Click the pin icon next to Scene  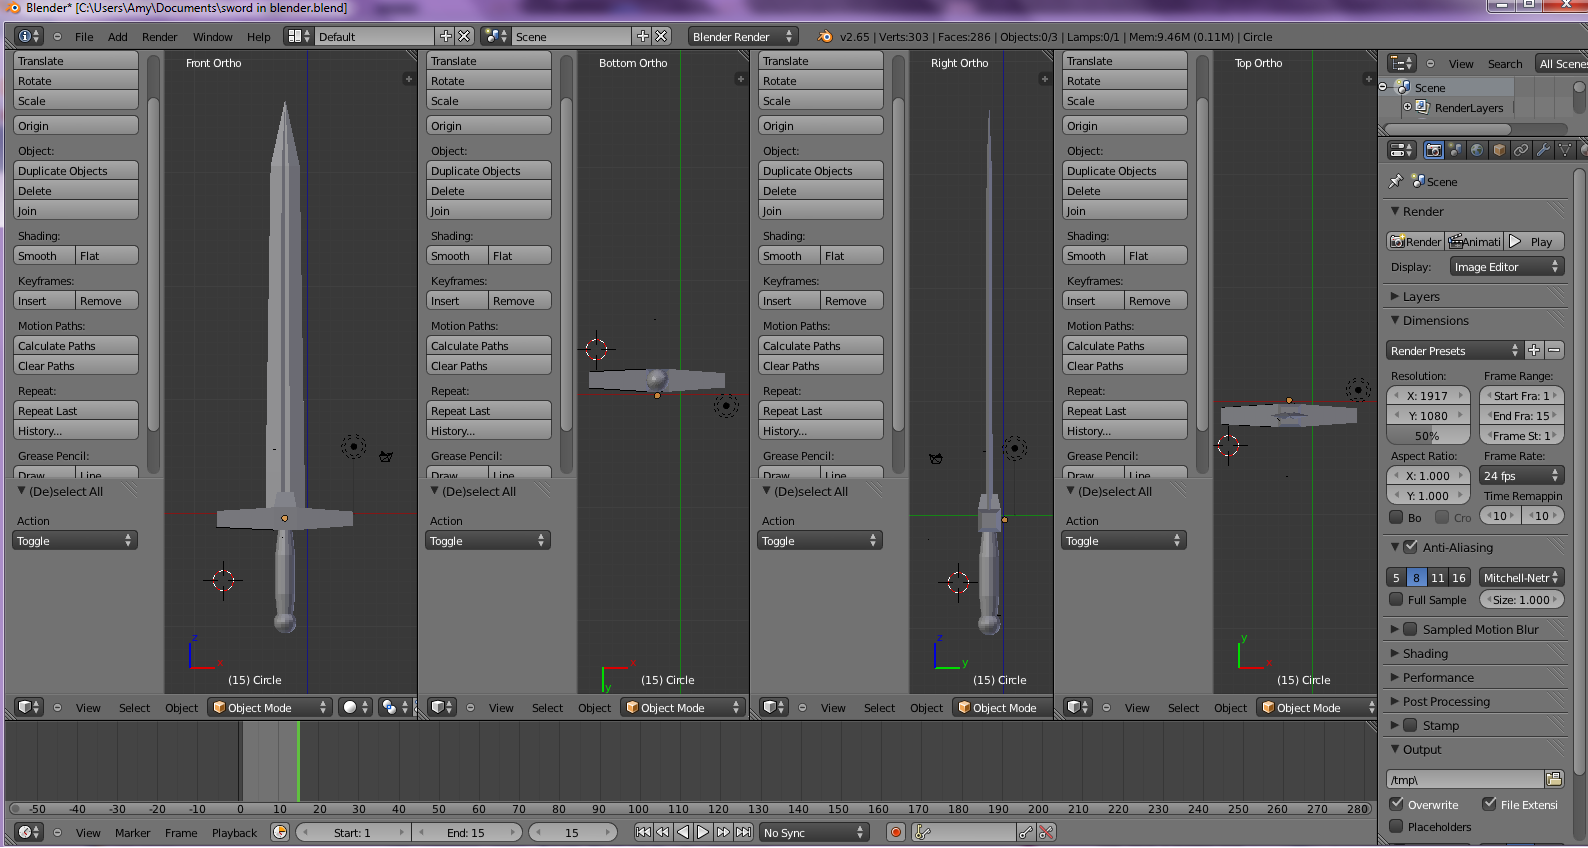[1396, 181]
